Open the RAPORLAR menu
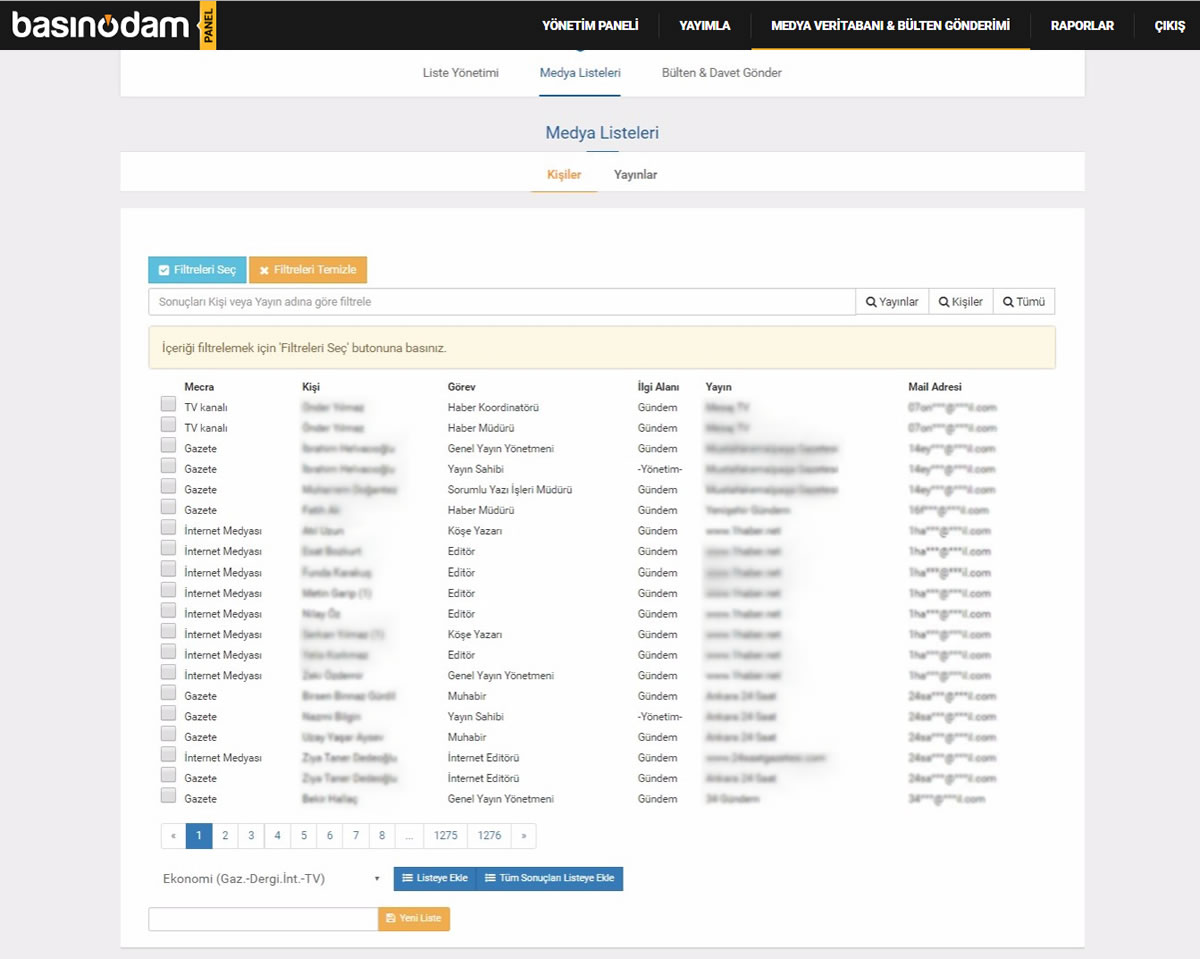This screenshot has height=959, width=1200. pos(1082,26)
